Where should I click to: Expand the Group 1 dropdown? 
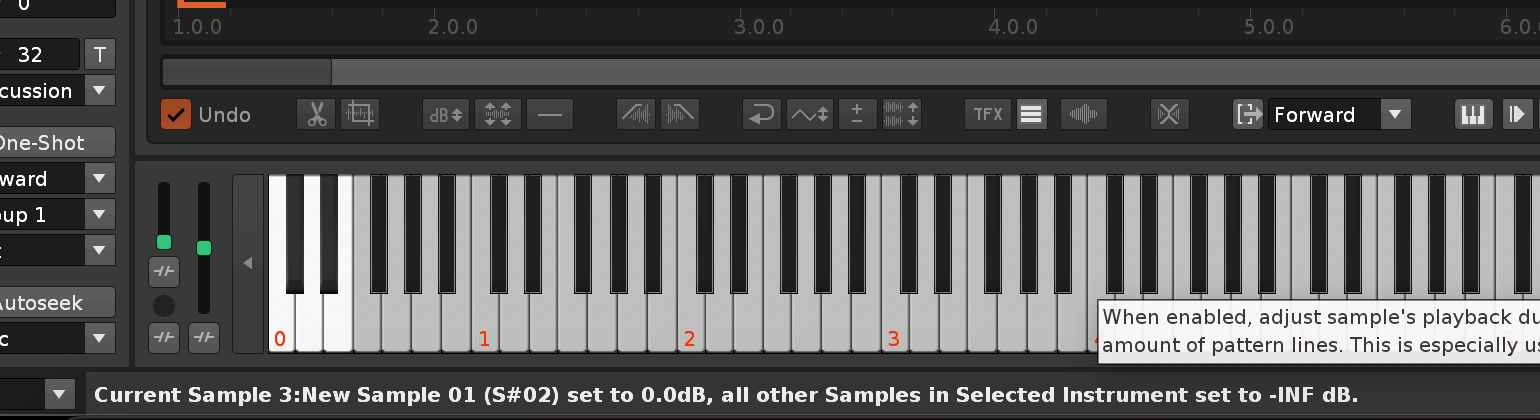click(x=98, y=214)
